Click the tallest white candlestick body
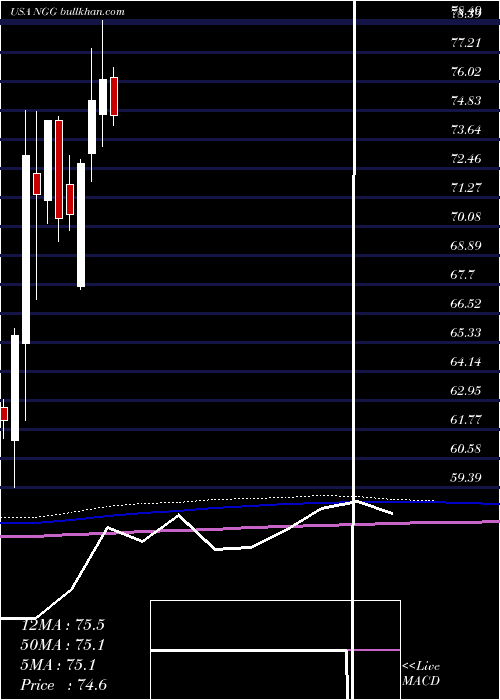500x700 pixels. tap(26, 249)
